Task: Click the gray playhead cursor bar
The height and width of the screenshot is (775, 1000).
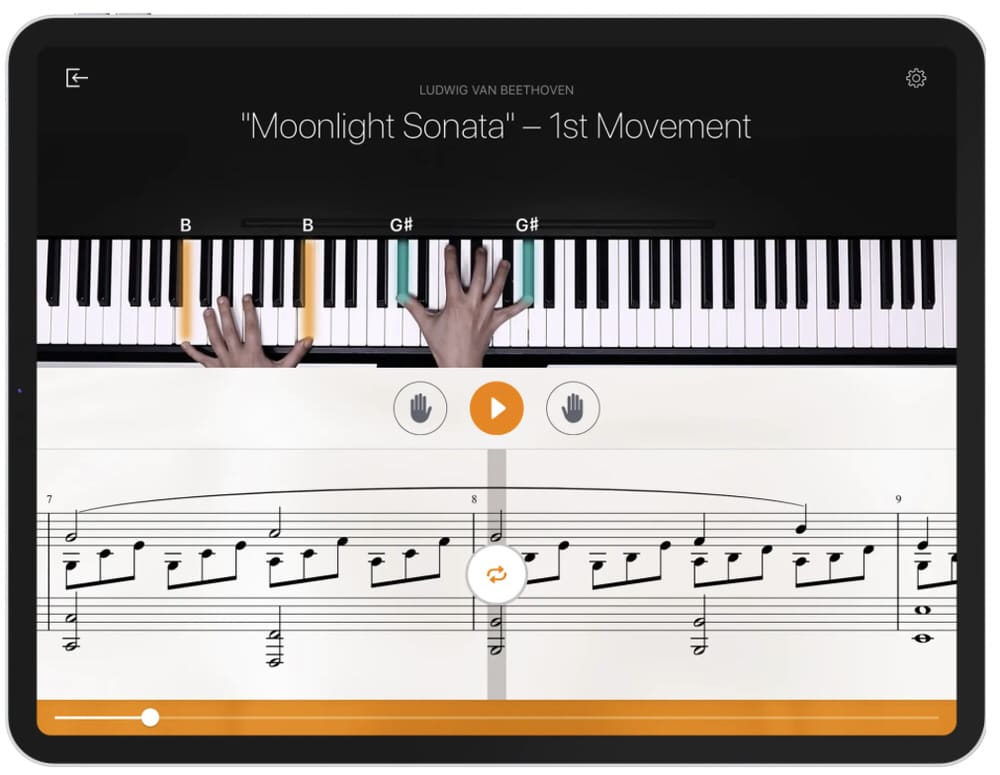Action: coord(496,574)
